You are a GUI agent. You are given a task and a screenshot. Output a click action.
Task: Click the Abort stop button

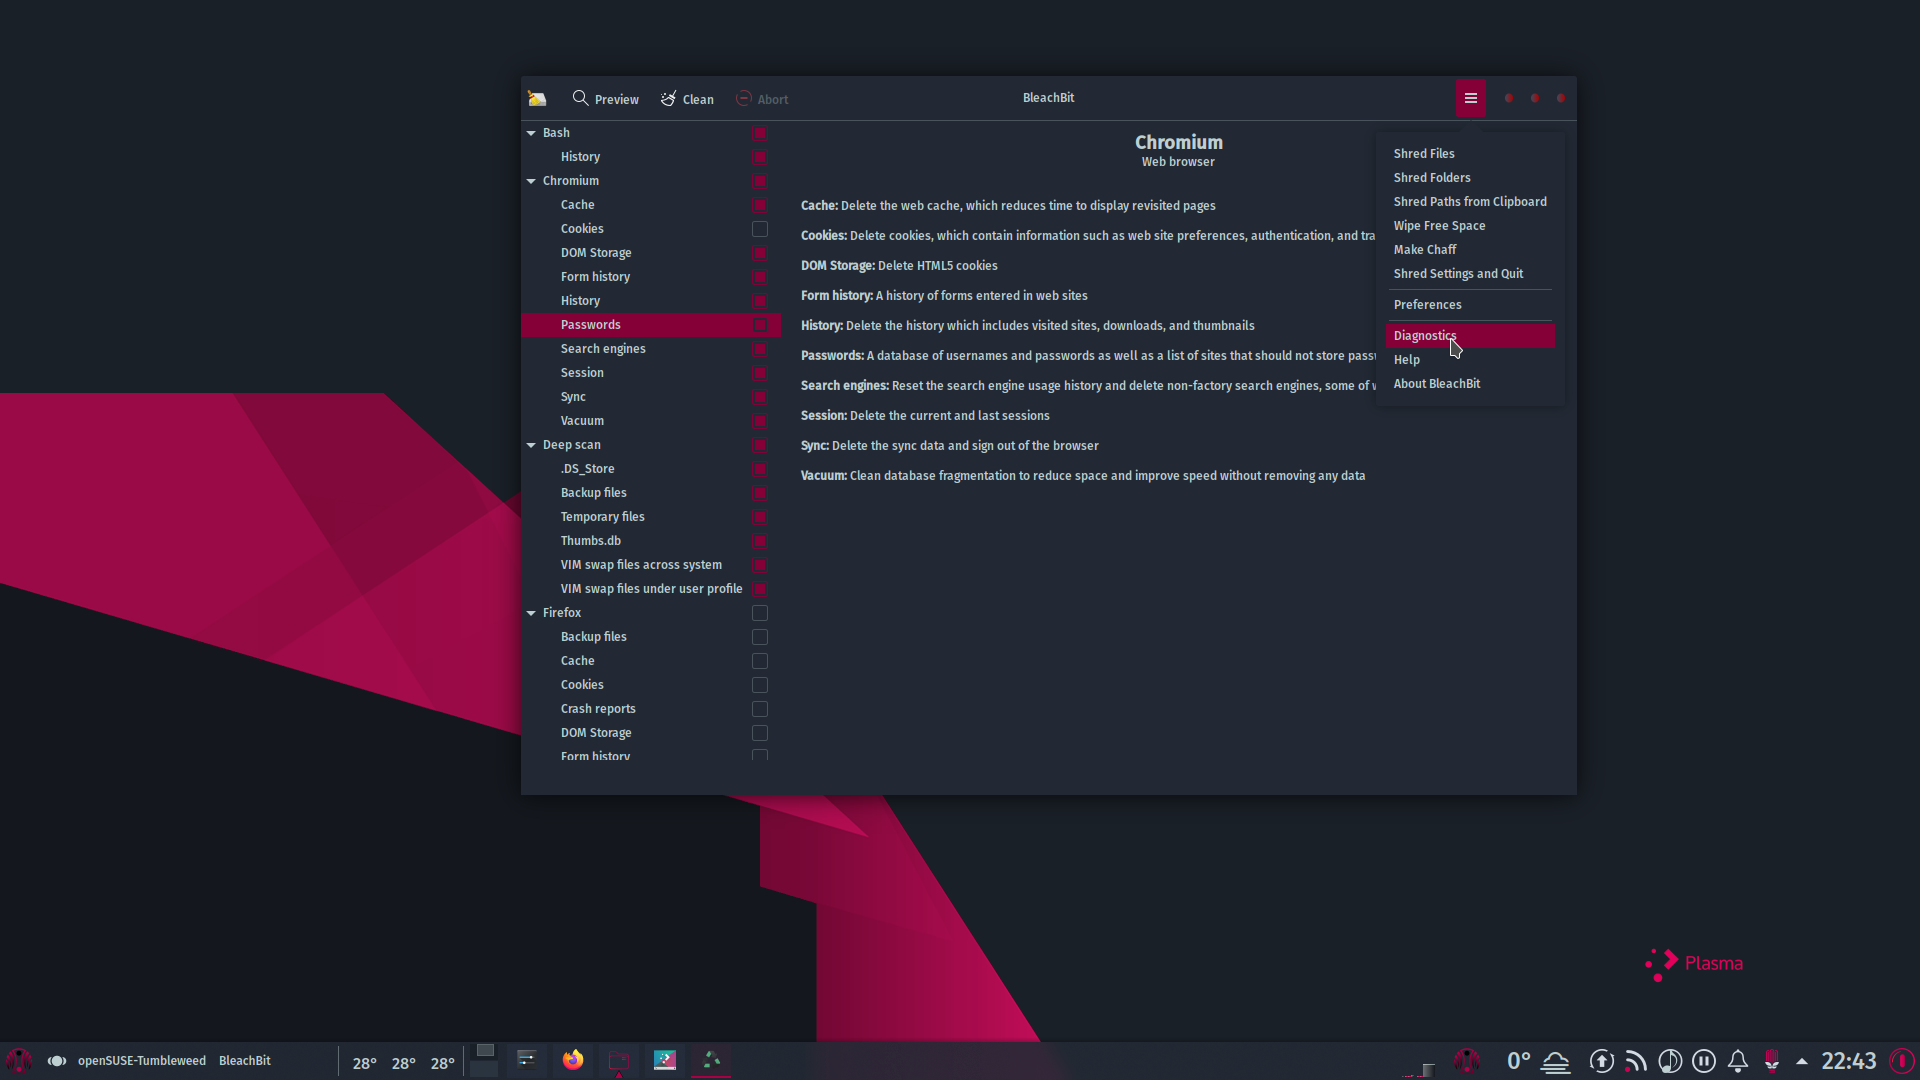coord(762,99)
